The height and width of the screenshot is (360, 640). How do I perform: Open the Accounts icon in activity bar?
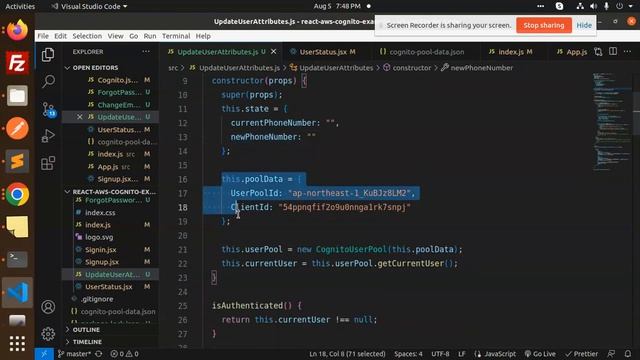click(48, 307)
